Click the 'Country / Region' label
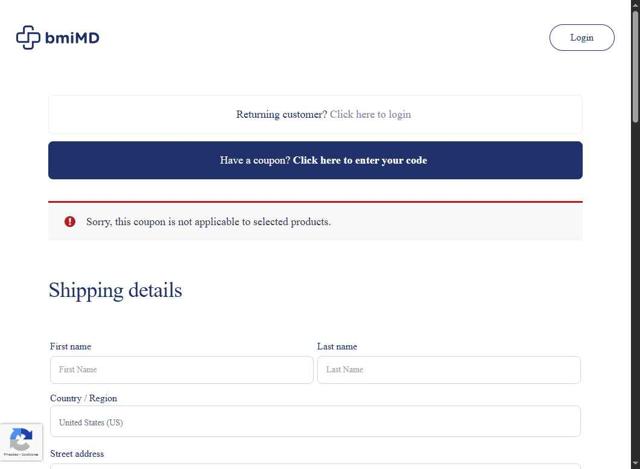 (x=83, y=398)
